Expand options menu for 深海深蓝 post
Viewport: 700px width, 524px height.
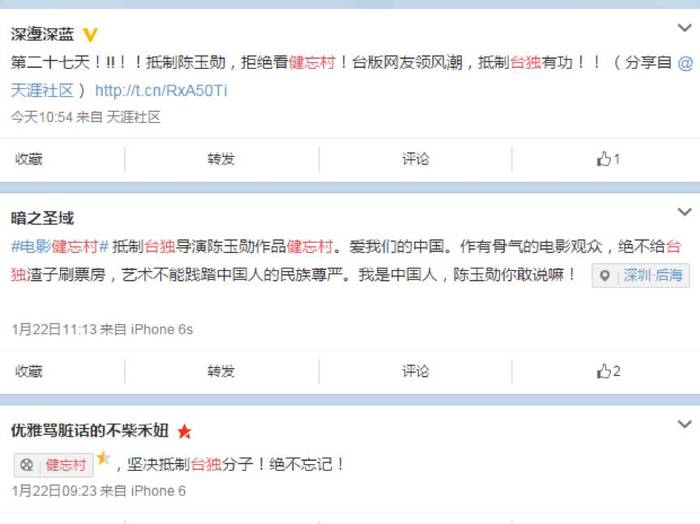pos(684,28)
